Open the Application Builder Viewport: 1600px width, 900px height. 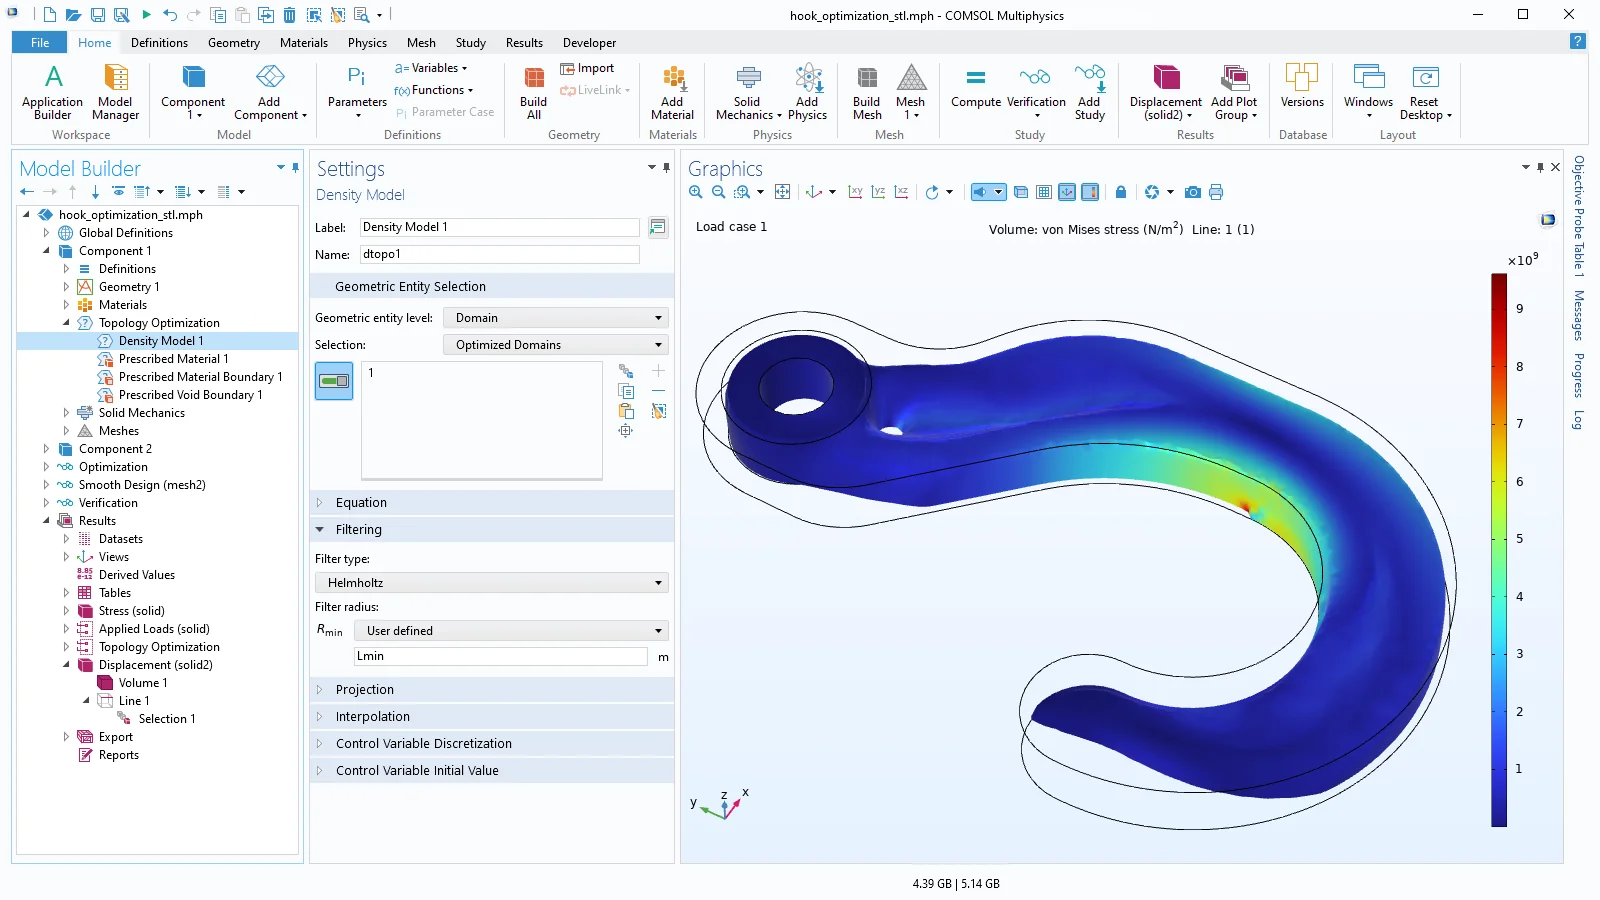coord(52,92)
